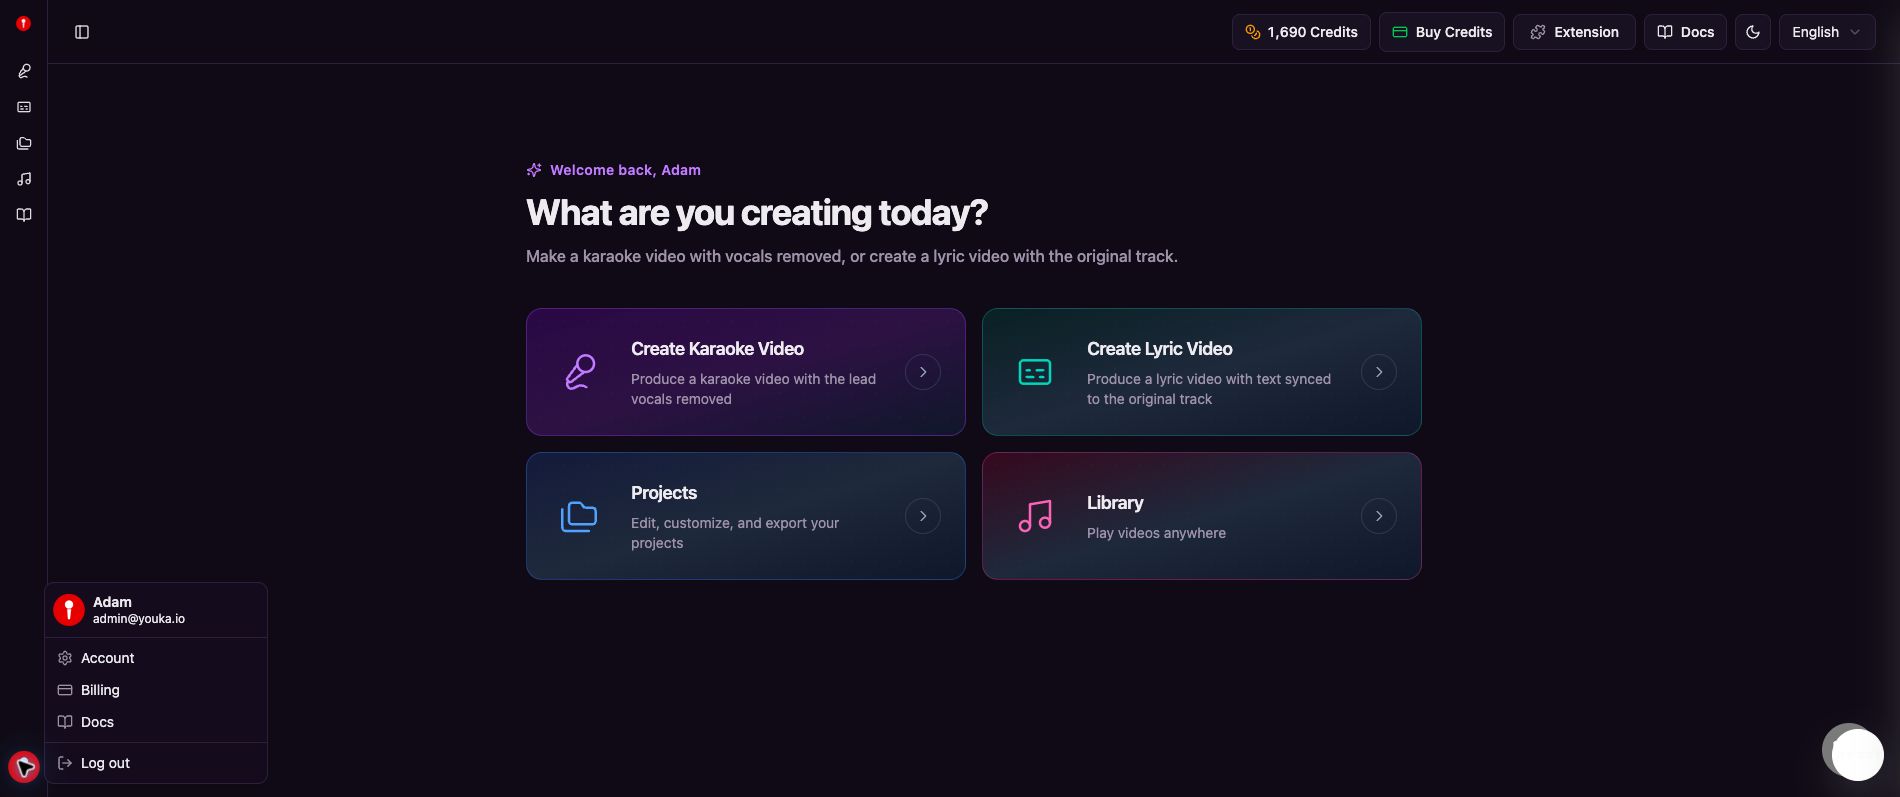Click the microphone icon on karaoke card
The width and height of the screenshot is (1900, 797).
point(580,372)
